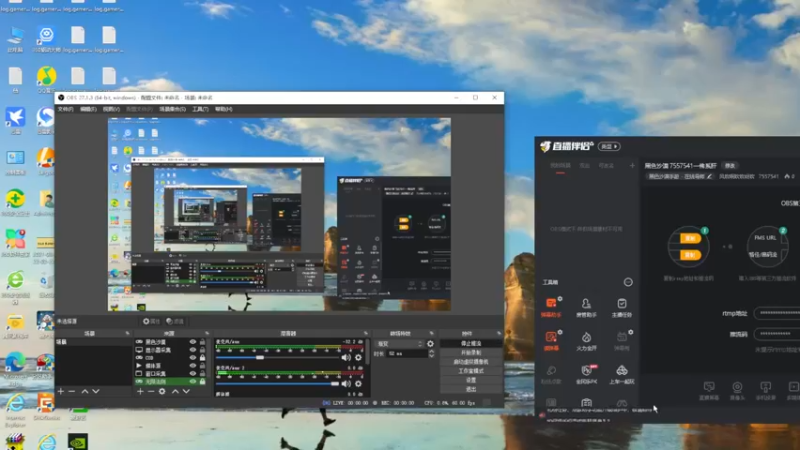Open settings gear for 麦克风/Aux 2 mixer track

coord(358,384)
